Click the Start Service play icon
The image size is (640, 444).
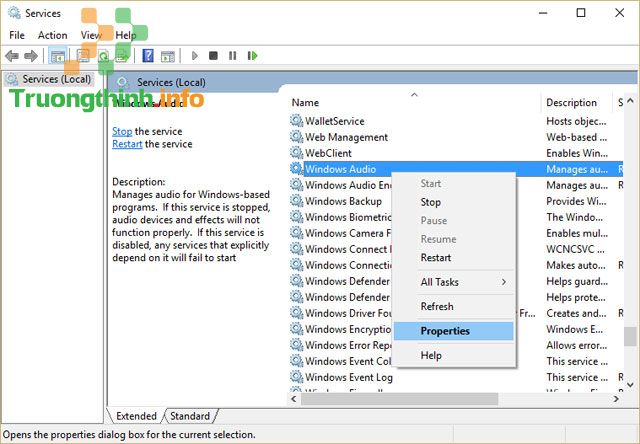point(195,56)
